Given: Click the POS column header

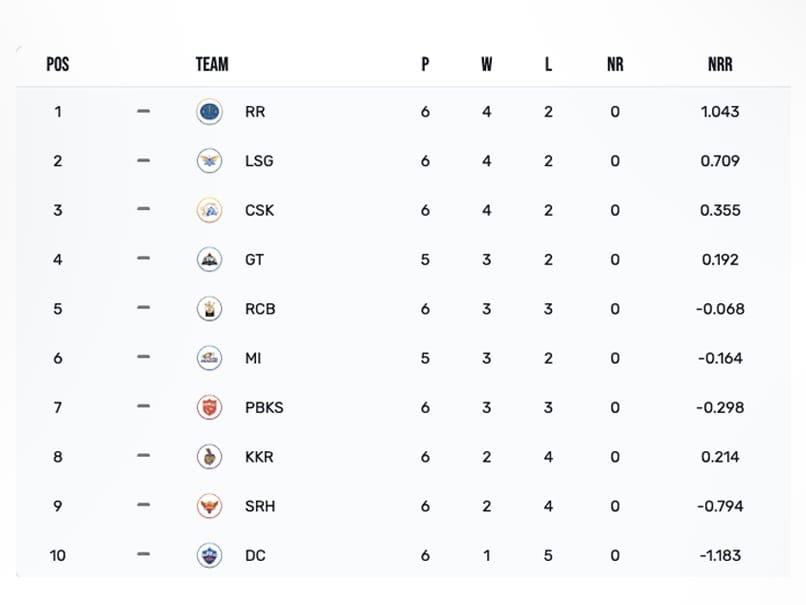Looking at the screenshot, I should 58,64.
